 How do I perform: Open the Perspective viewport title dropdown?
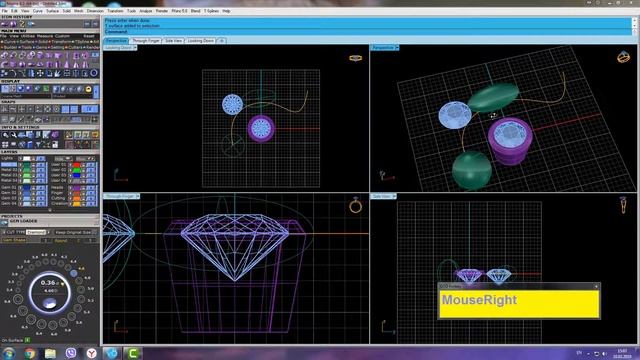[397, 48]
